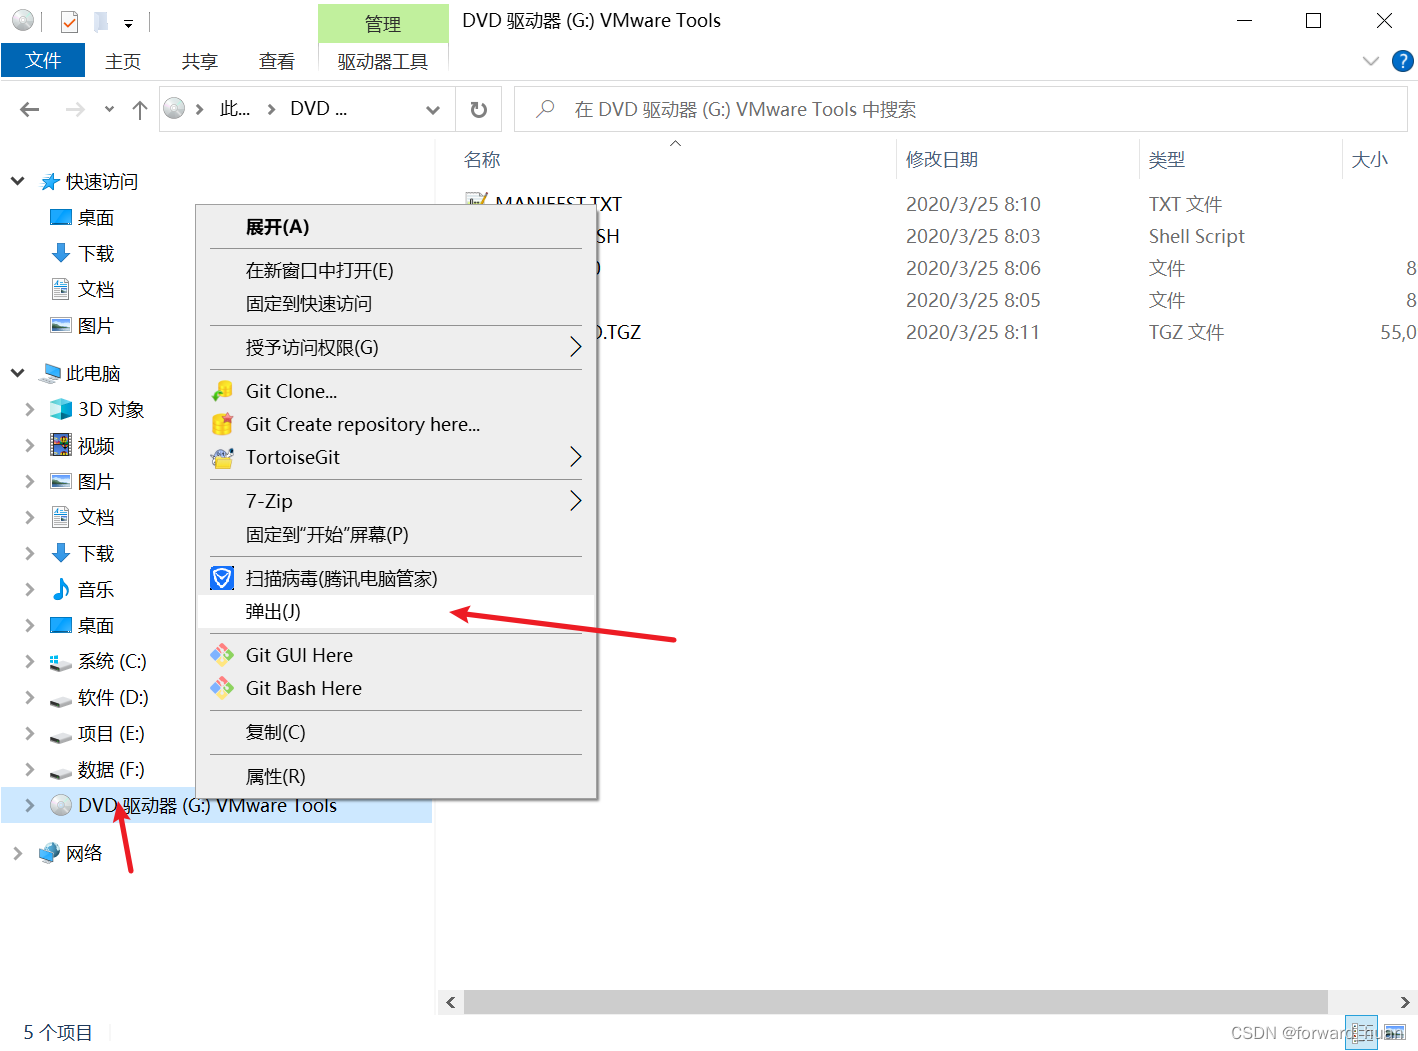Open the TortoiseGit submenu
The width and height of the screenshot is (1418, 1051).
coord(396,458)
